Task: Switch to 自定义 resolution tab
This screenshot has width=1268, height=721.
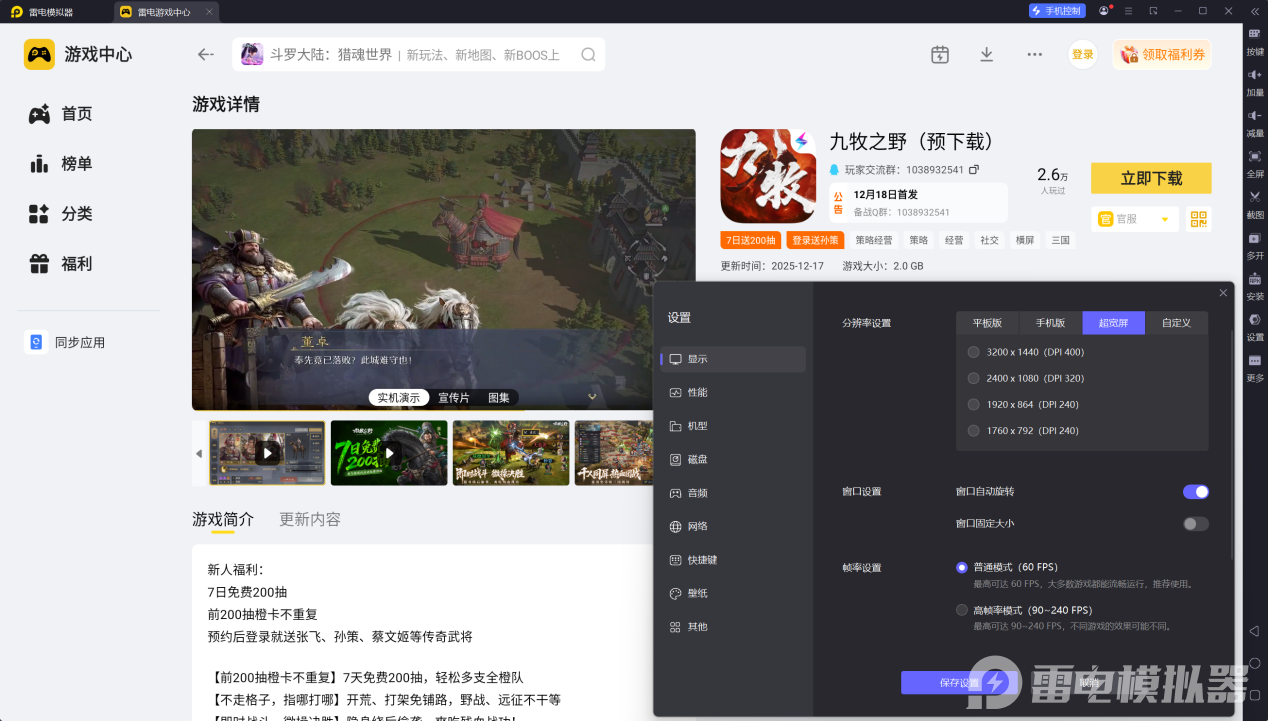Action: 1176,323
